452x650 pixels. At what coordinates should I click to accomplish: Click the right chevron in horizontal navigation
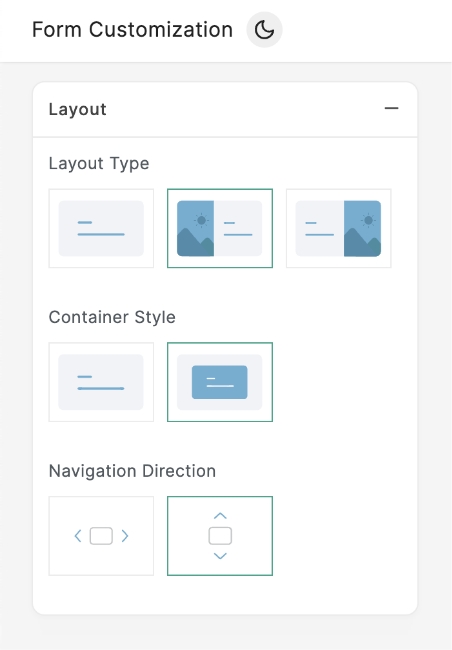(125, 536)
